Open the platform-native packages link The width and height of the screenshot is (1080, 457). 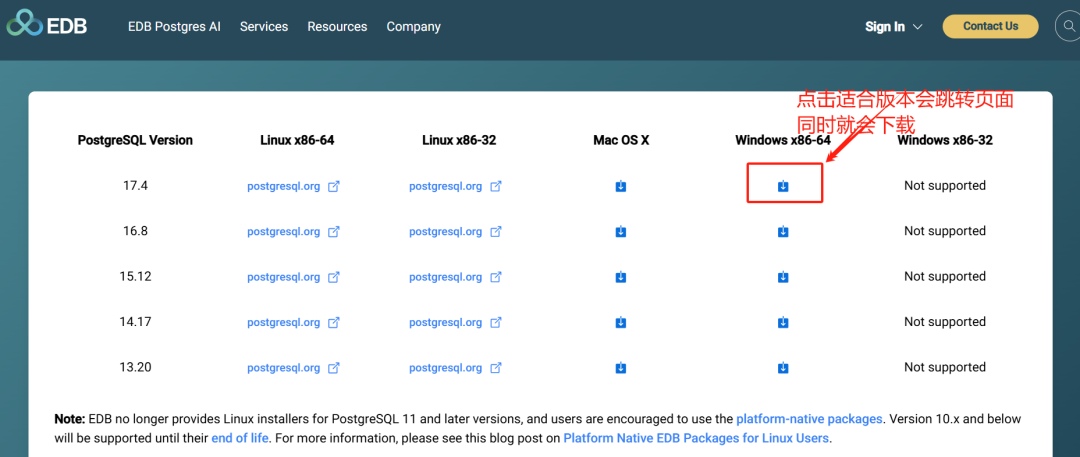click(x=809, y=419)
